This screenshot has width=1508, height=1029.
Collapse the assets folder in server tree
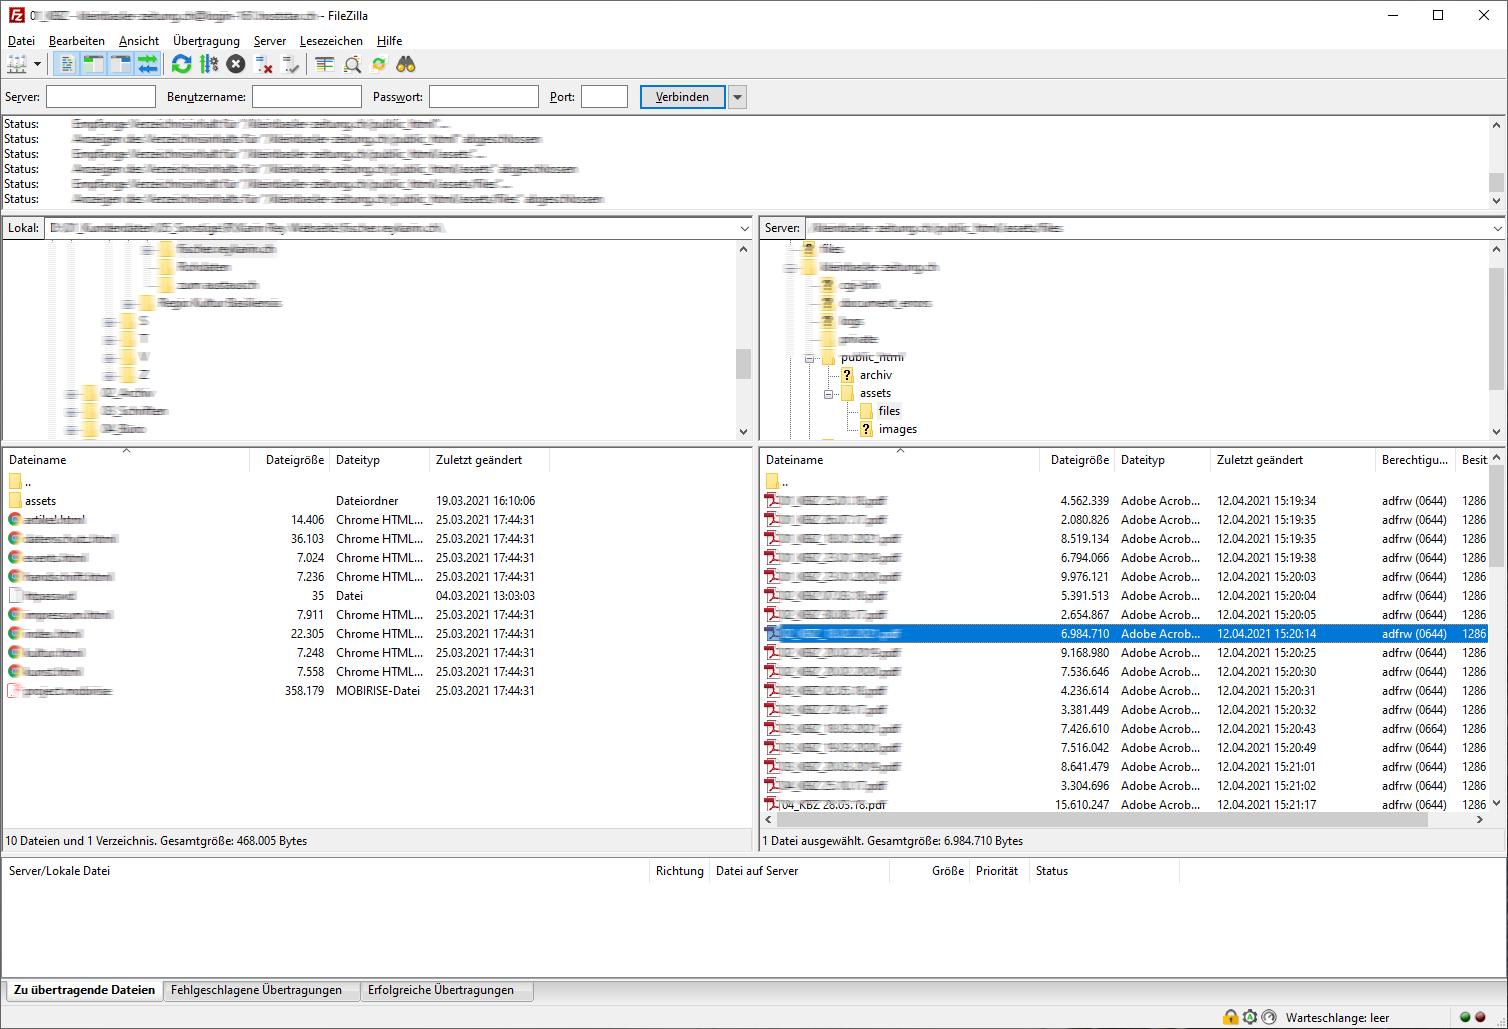click(829, 394)
